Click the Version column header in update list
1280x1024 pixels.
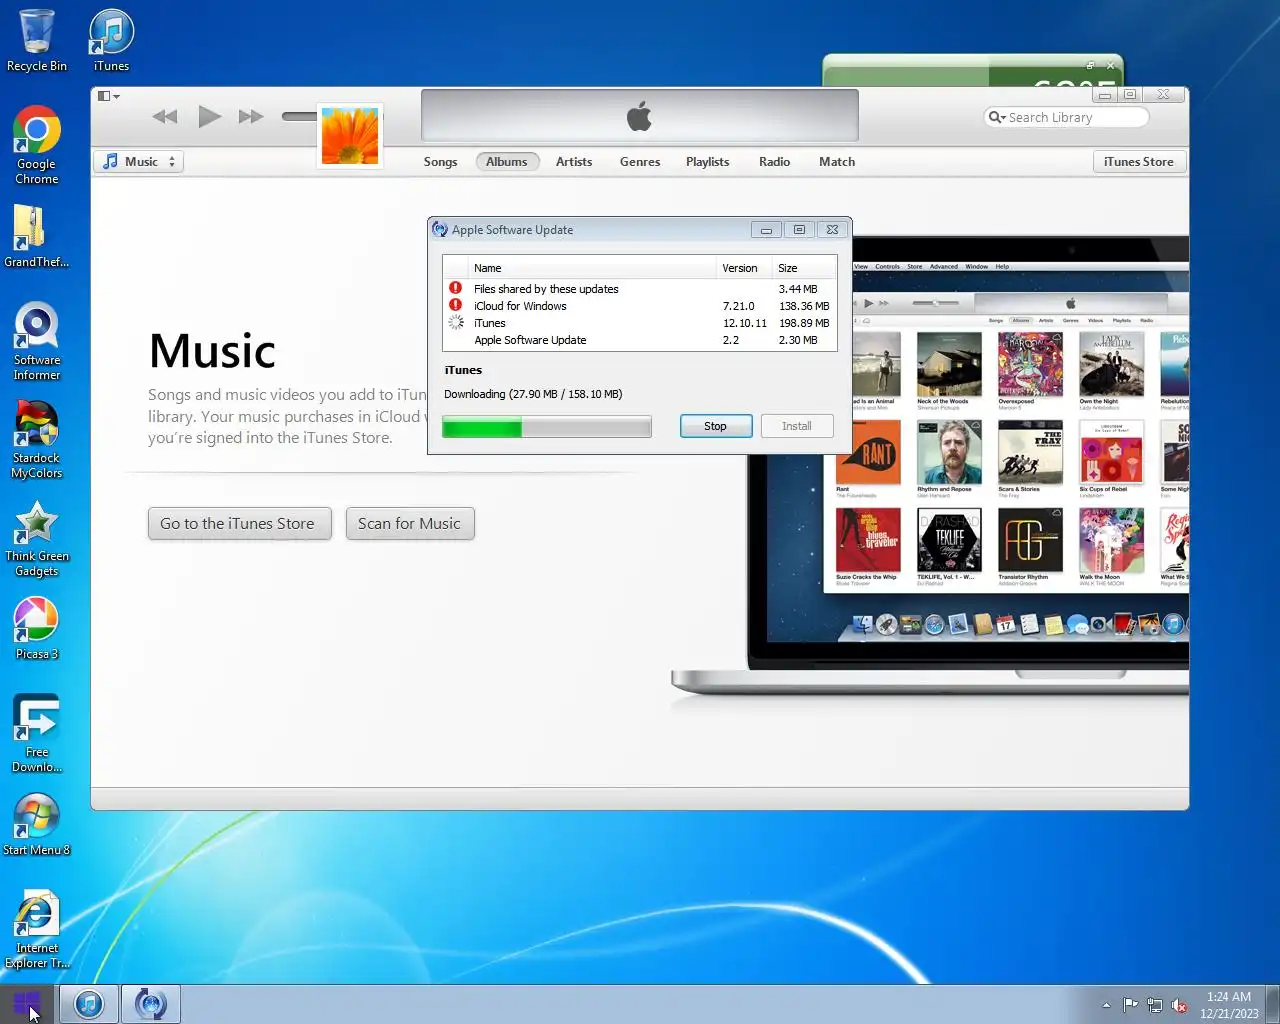(745, 268)
